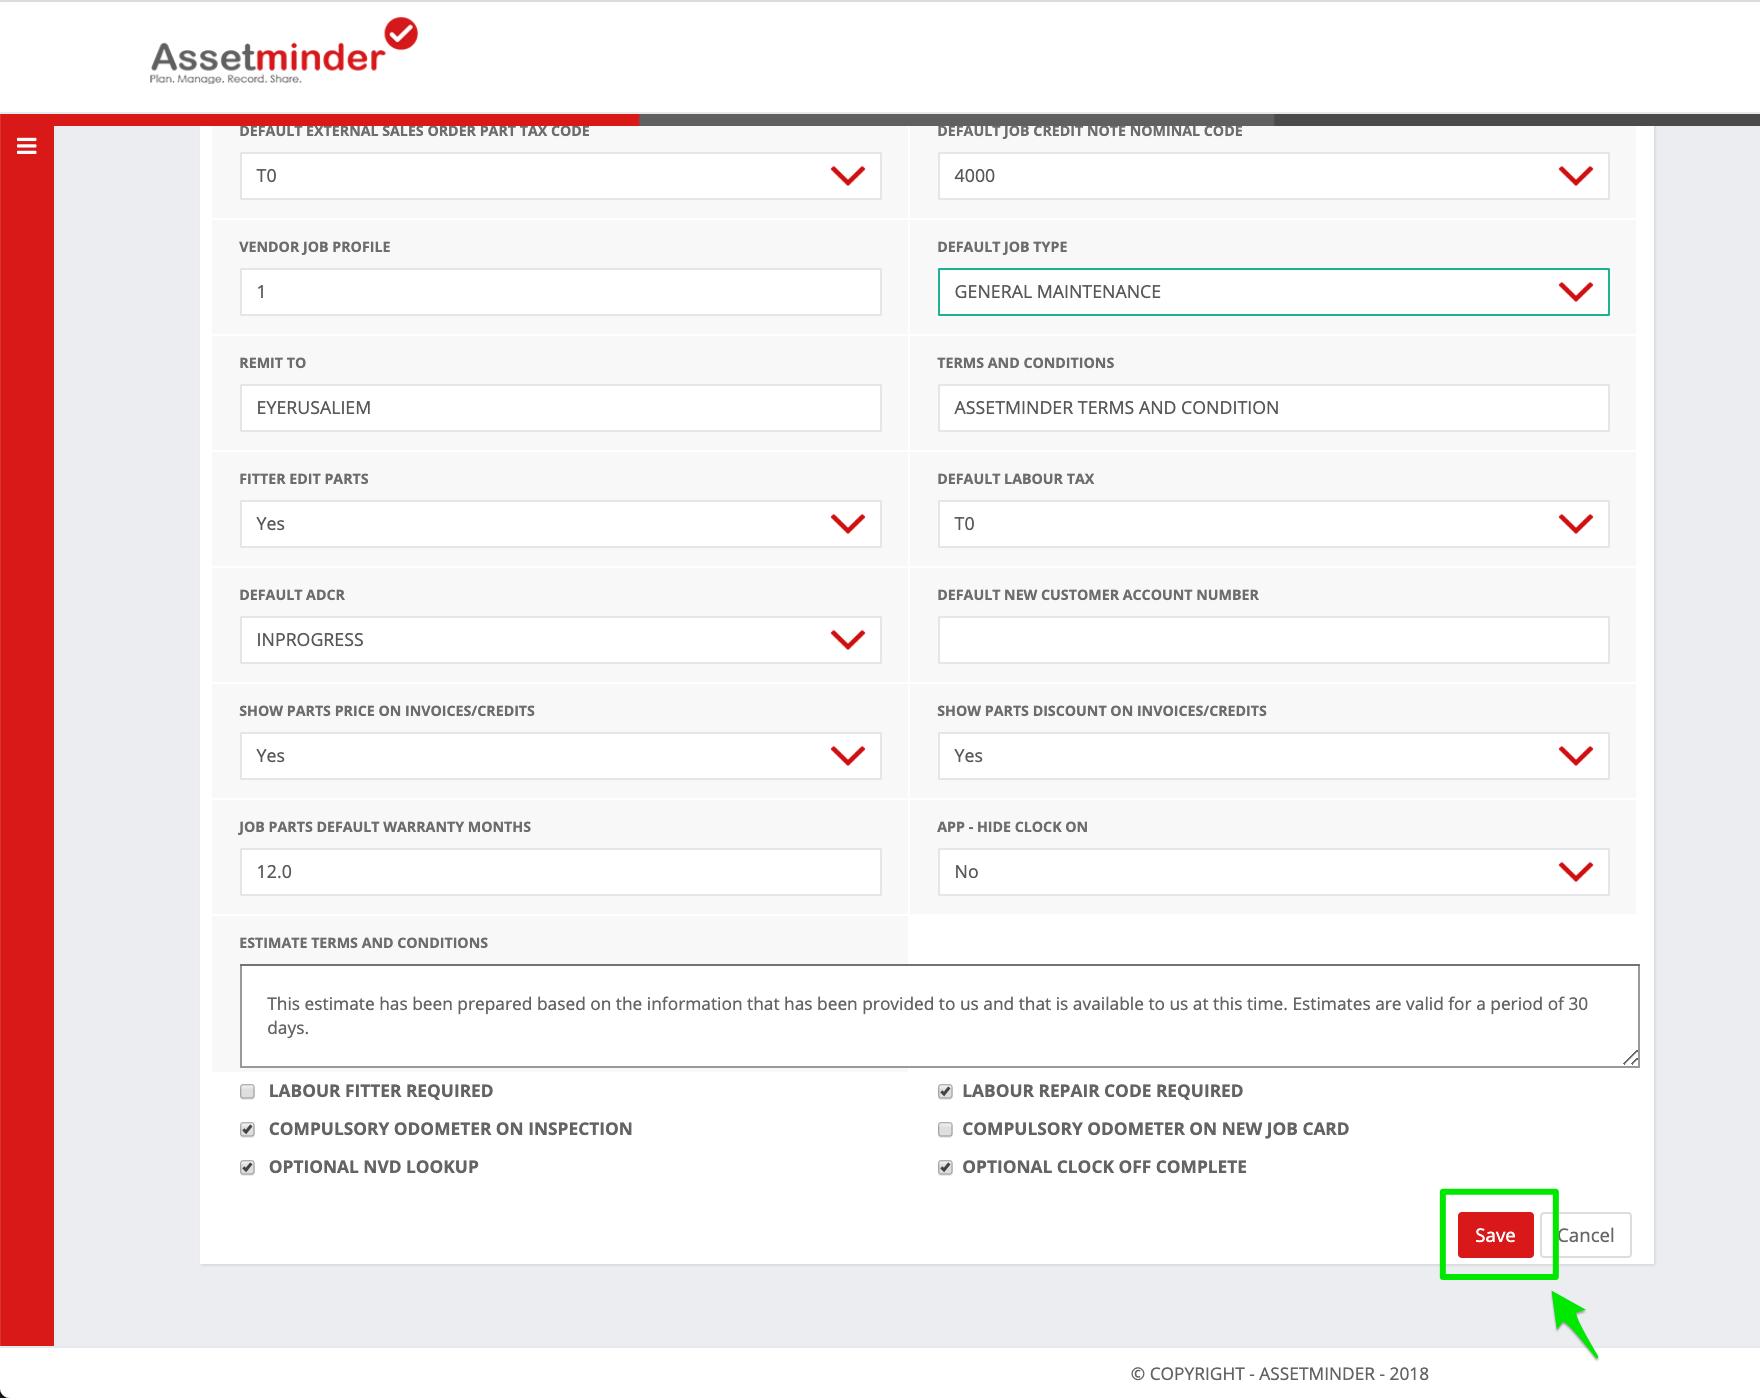Open Default Job Credit Note Nominal Code dropdown
Image resolution: width=1760 pixels, height=1398 pixels.
tap(1273, 176)
